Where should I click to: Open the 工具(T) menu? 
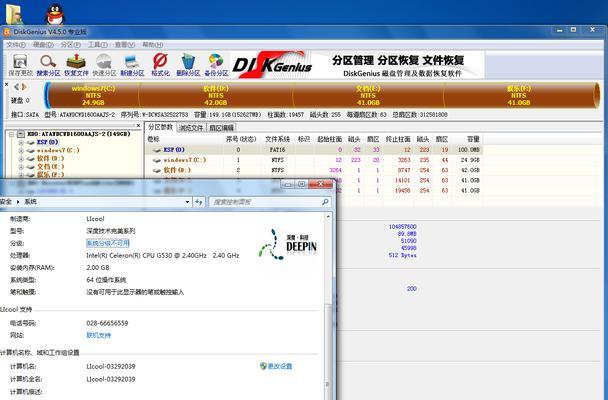[x=98, y=45]
